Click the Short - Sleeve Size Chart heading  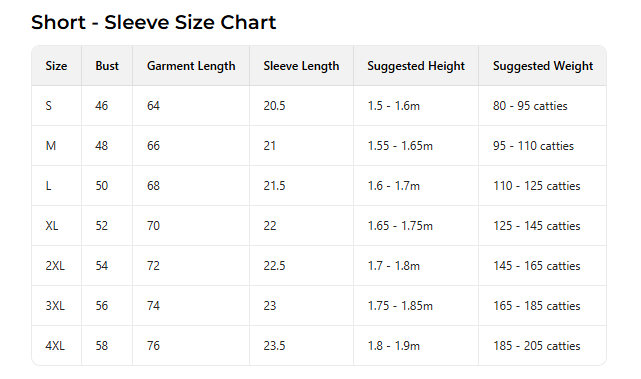pyautogui.click(x=154, y=22)
